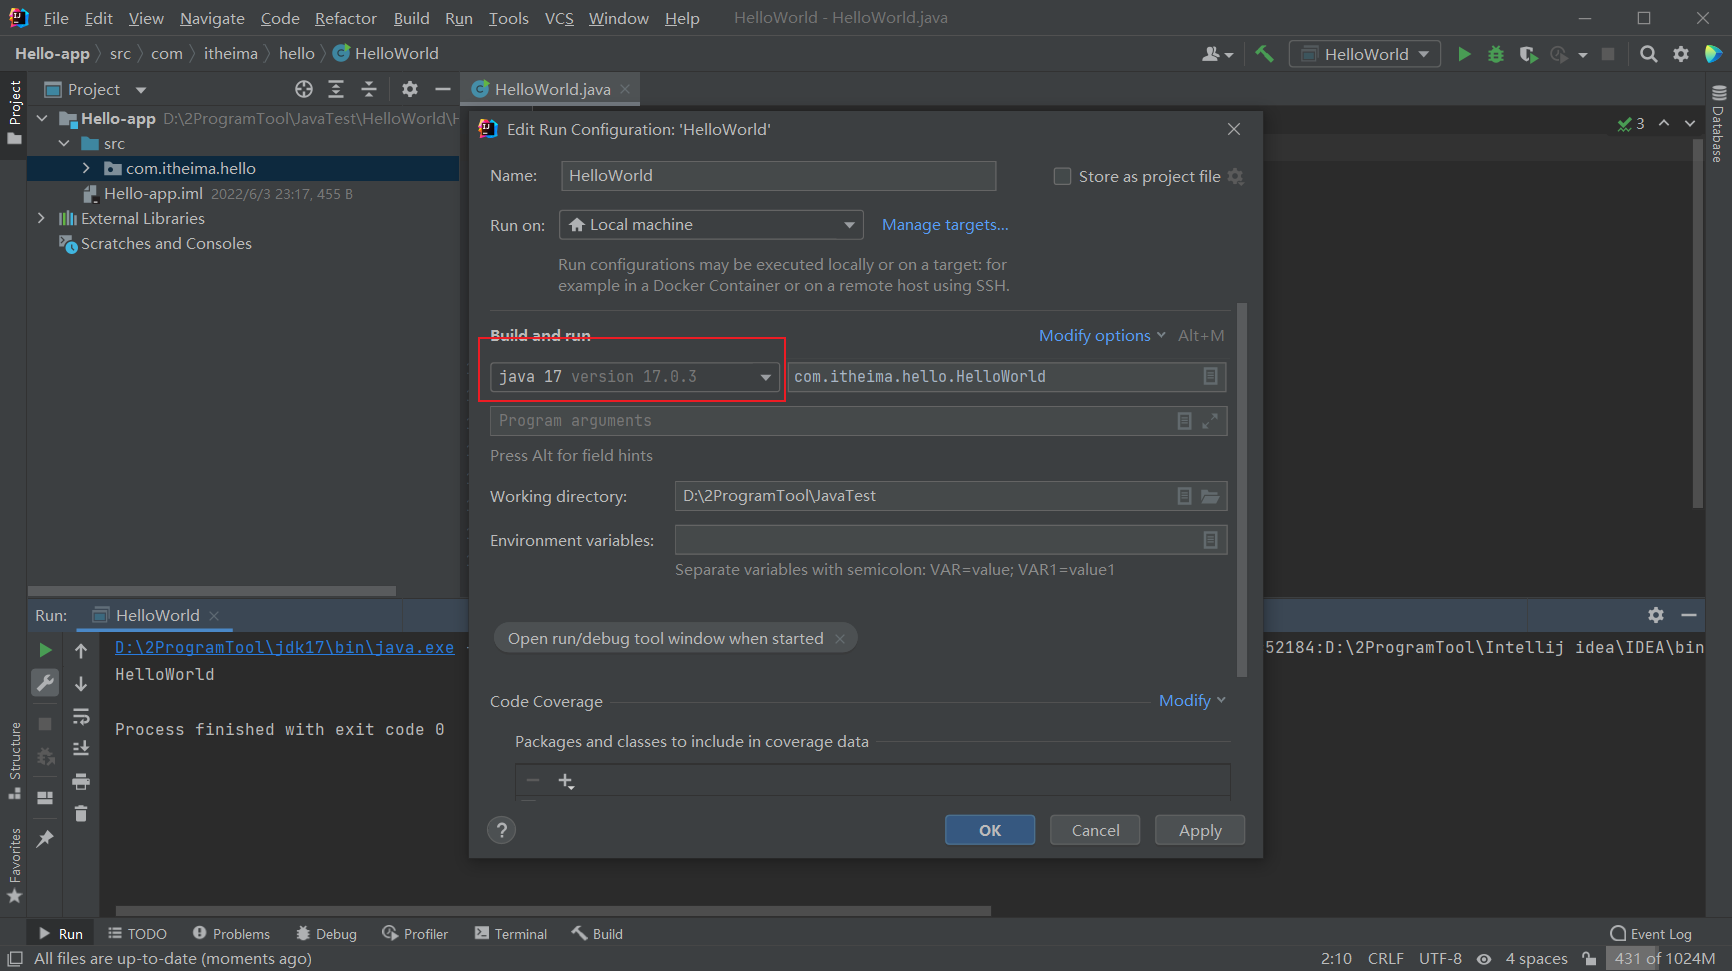The width and height of the screenshot is (1732, 971).
Task: Enable Store as project file
Action: pyautogui.click(x=1062, y=176)
